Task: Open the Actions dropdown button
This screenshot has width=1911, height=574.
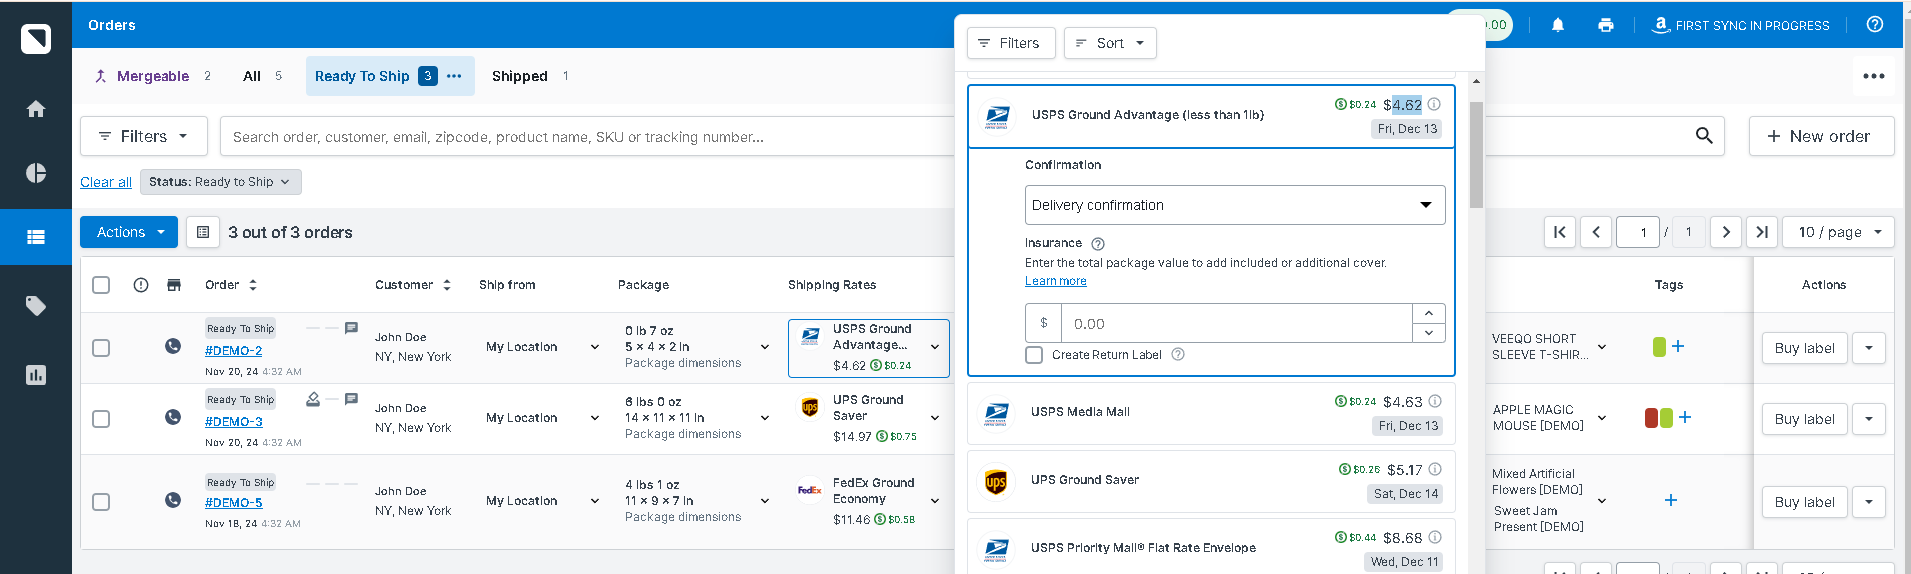Action: 129,232
